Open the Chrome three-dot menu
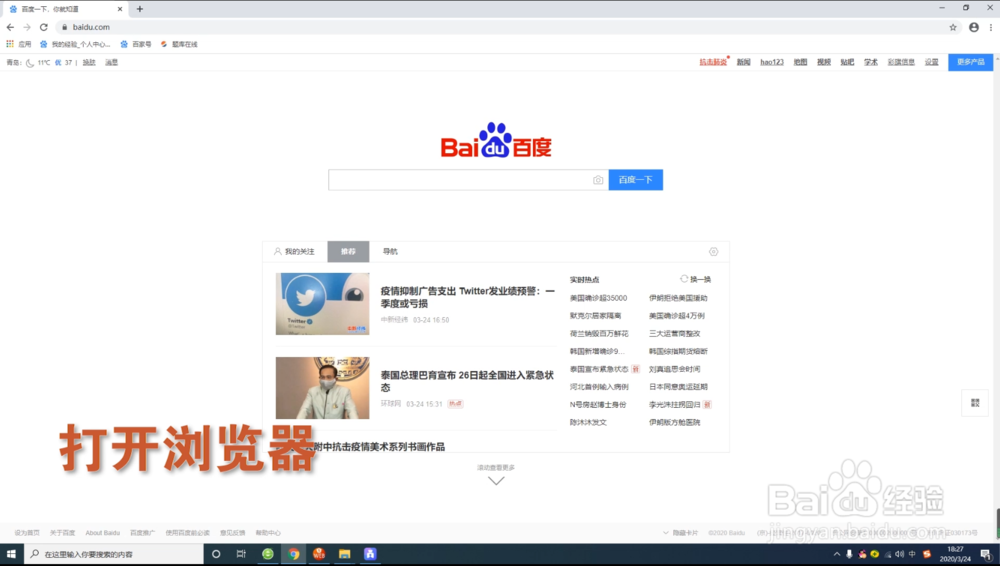1000x566 pixels. [990, 27]
